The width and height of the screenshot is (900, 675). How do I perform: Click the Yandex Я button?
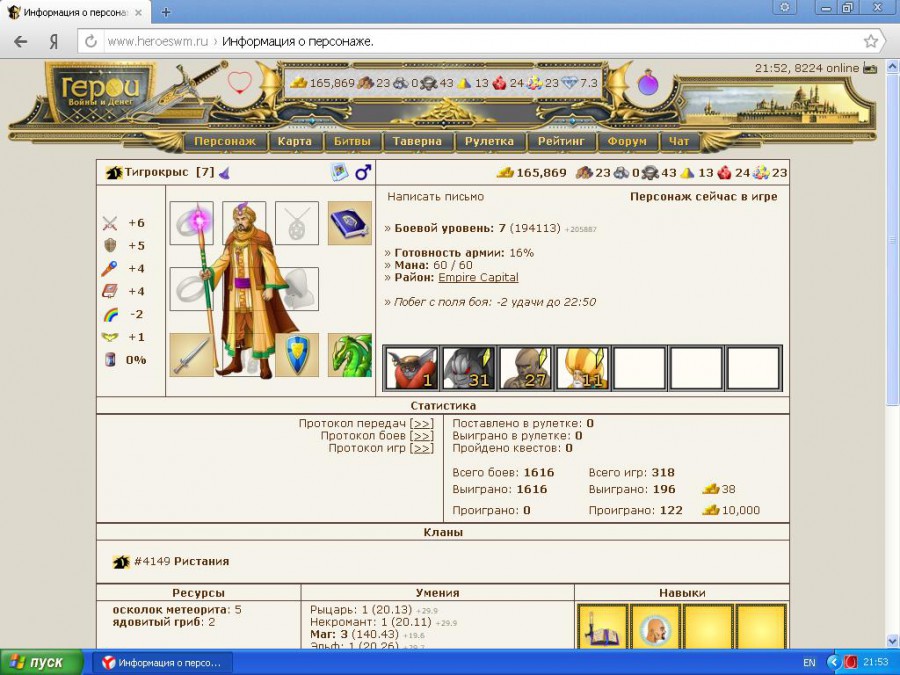pyautogui.click(x=53, y=41)
